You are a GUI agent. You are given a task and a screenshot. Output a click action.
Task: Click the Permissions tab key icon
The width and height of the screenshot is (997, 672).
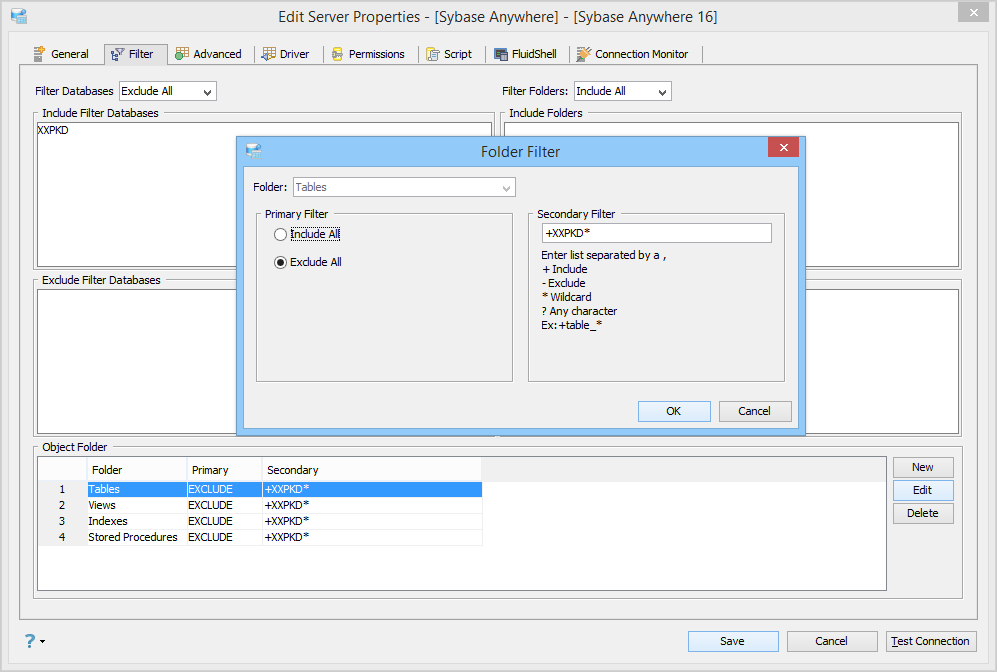click(x=338, y=54)
